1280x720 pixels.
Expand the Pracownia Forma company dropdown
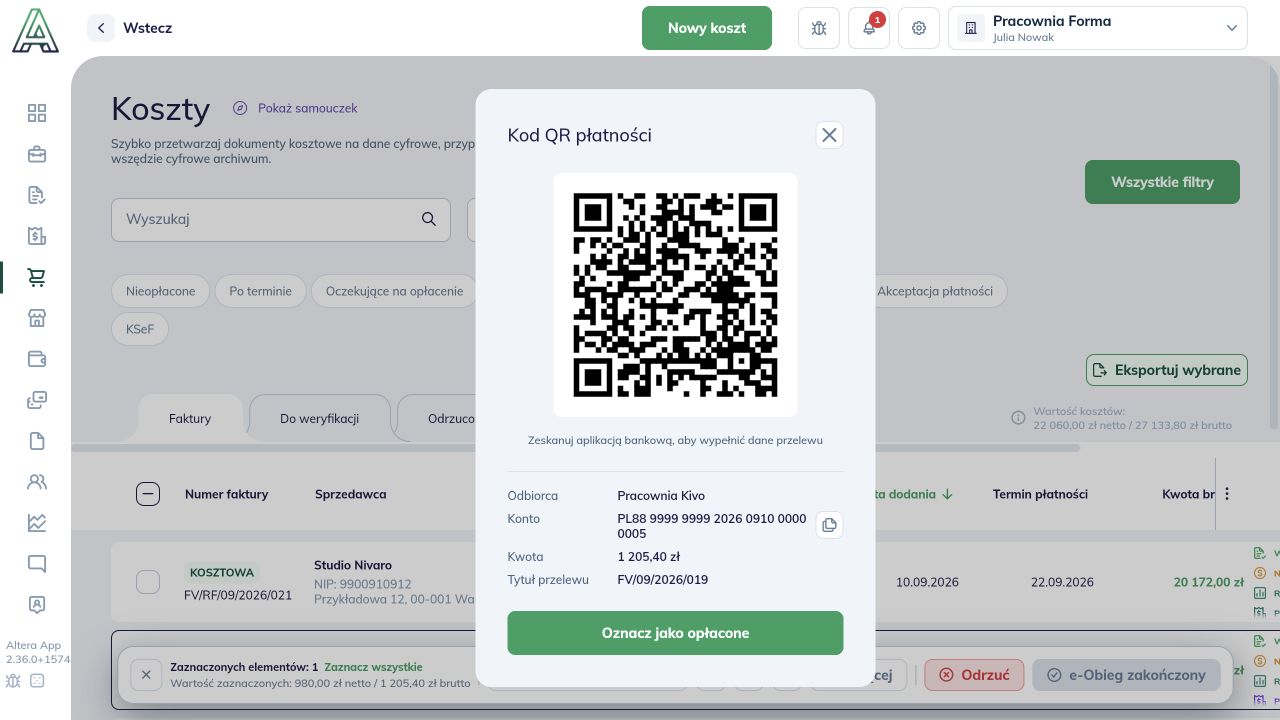click(x=1098, y=28)
